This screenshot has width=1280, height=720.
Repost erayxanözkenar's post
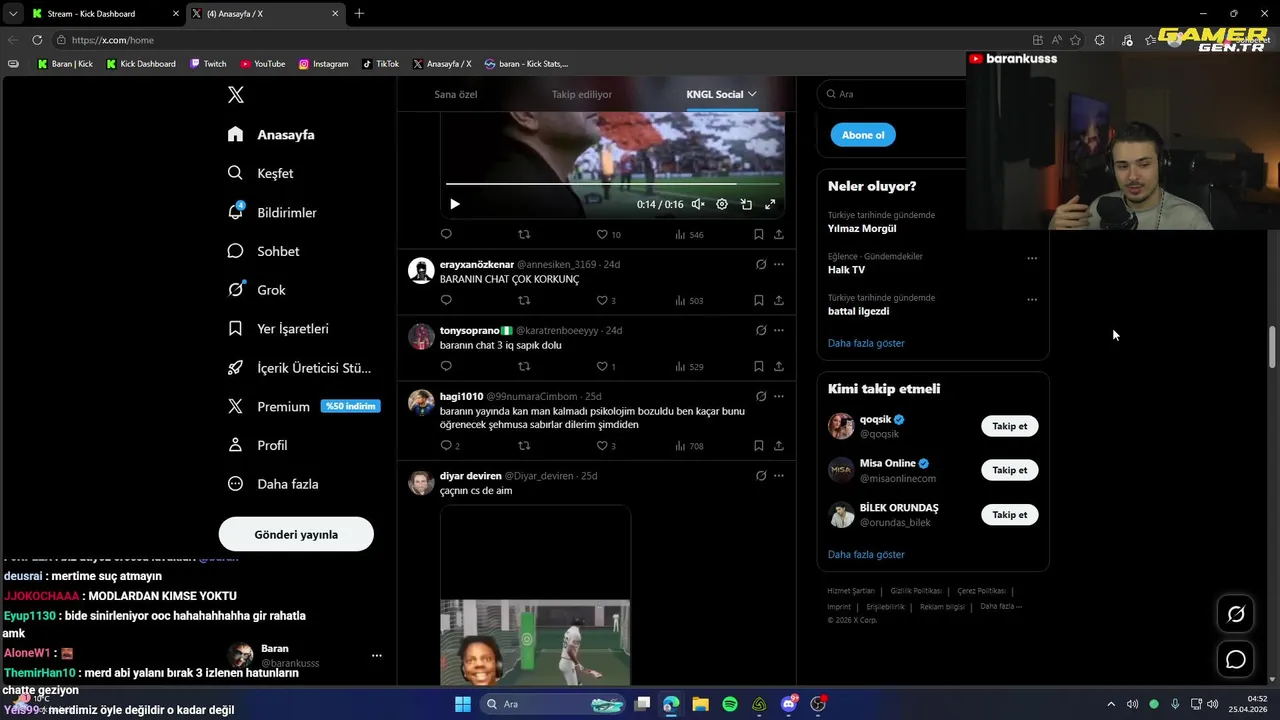524,300
